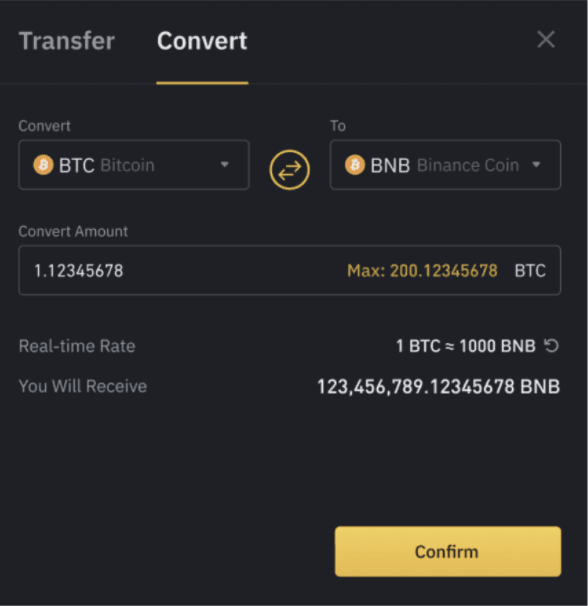The image size is (588, 606).
Task: Expand the BNB Binance Coin dropdown arrow
Action: [536, 165]
